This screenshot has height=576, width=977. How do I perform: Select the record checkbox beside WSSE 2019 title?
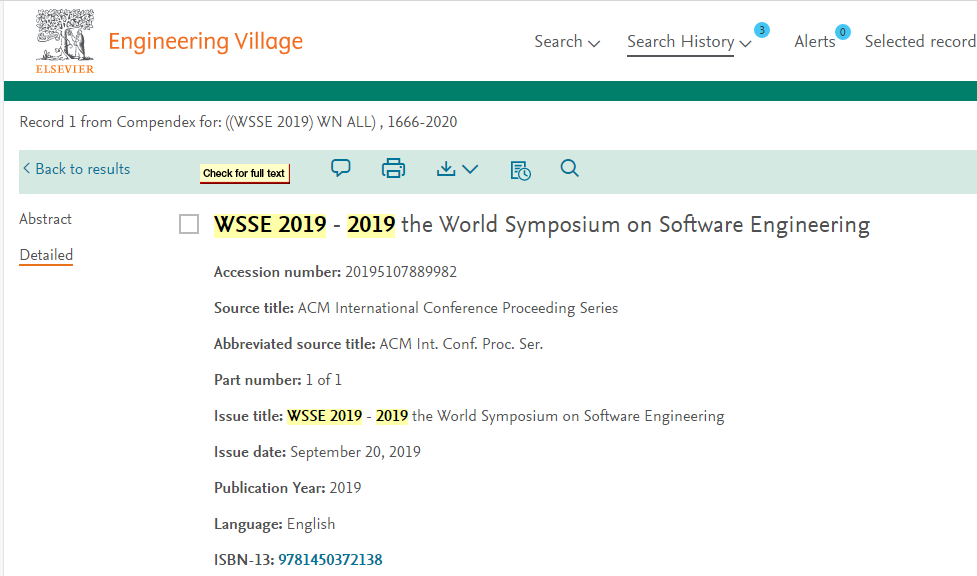point(189,224)
